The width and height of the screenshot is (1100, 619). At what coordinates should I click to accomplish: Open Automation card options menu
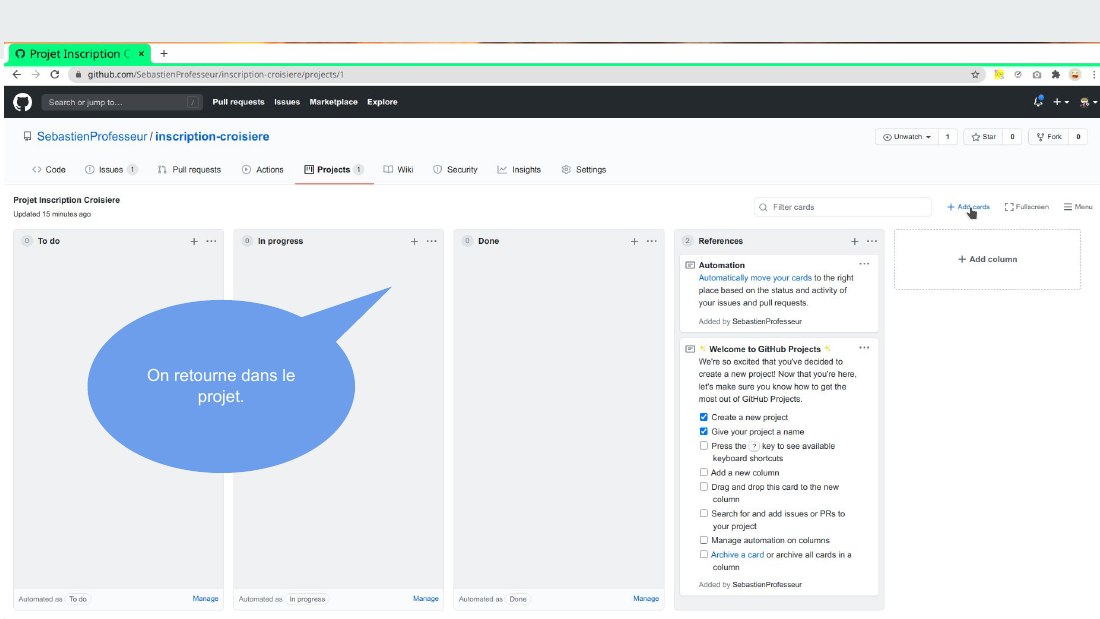[864, 265]
